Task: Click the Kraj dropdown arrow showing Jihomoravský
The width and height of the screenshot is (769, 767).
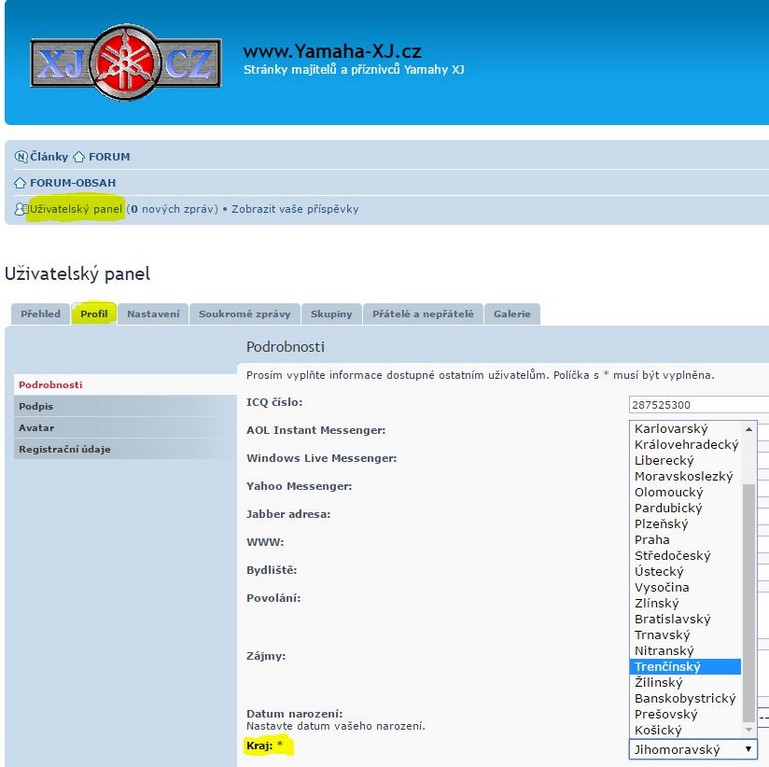Action: (748, 749)
